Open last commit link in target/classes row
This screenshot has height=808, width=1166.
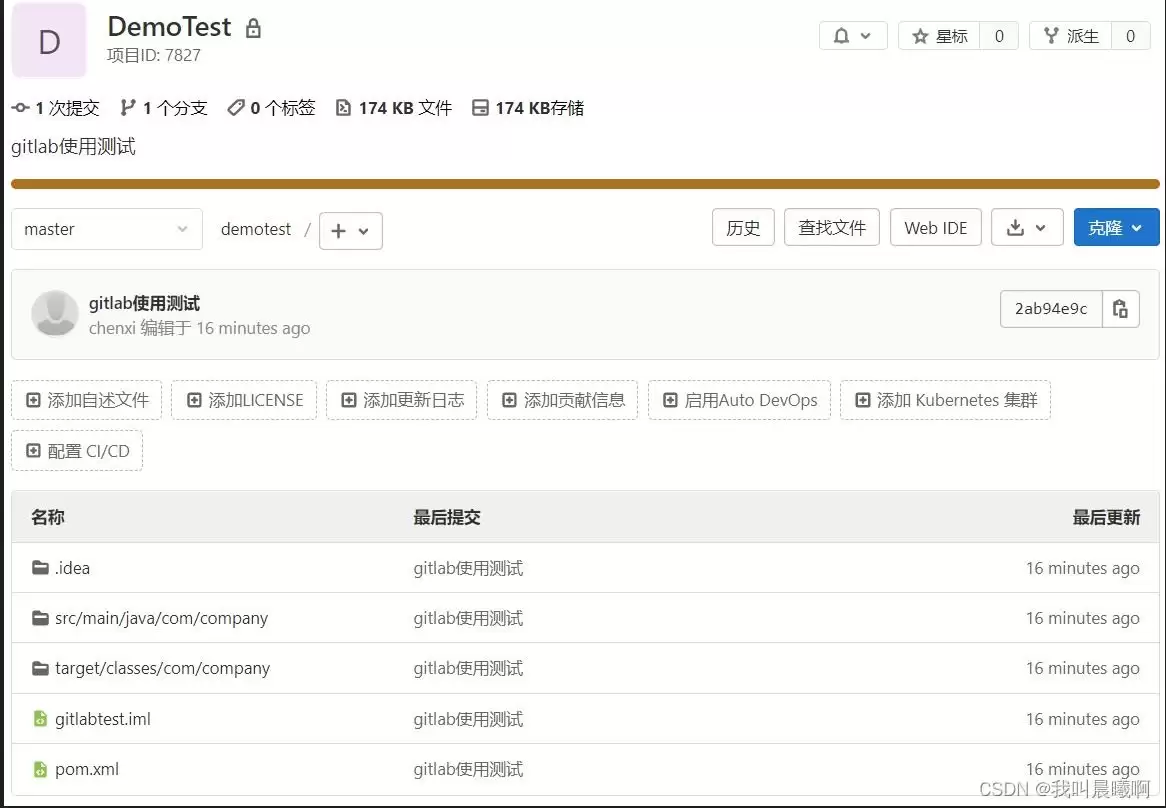click(468, 668)
